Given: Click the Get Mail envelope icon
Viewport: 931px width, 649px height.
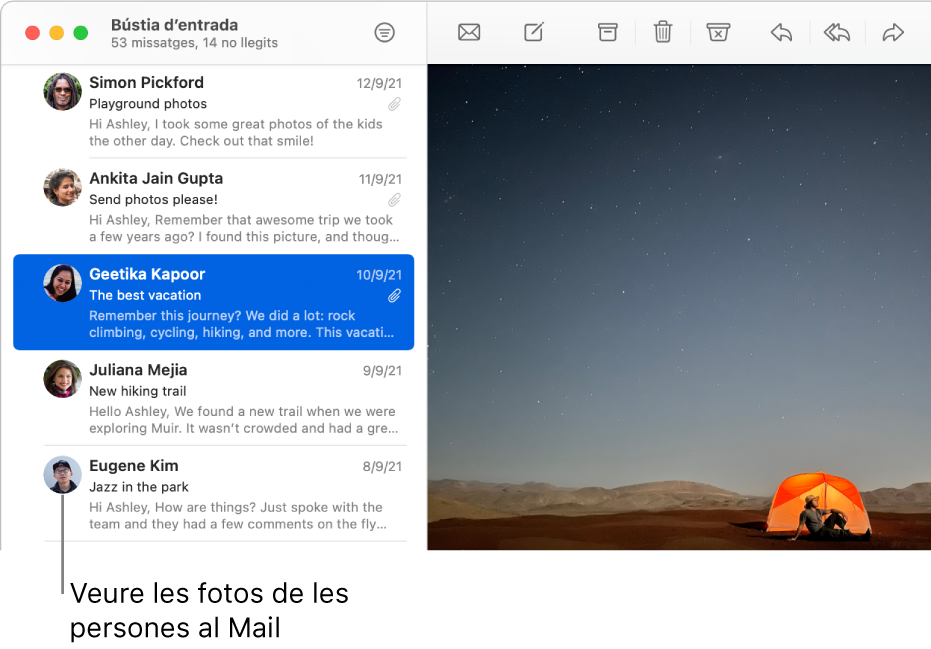Looking at the screenshot, I should tap(468, 32).
